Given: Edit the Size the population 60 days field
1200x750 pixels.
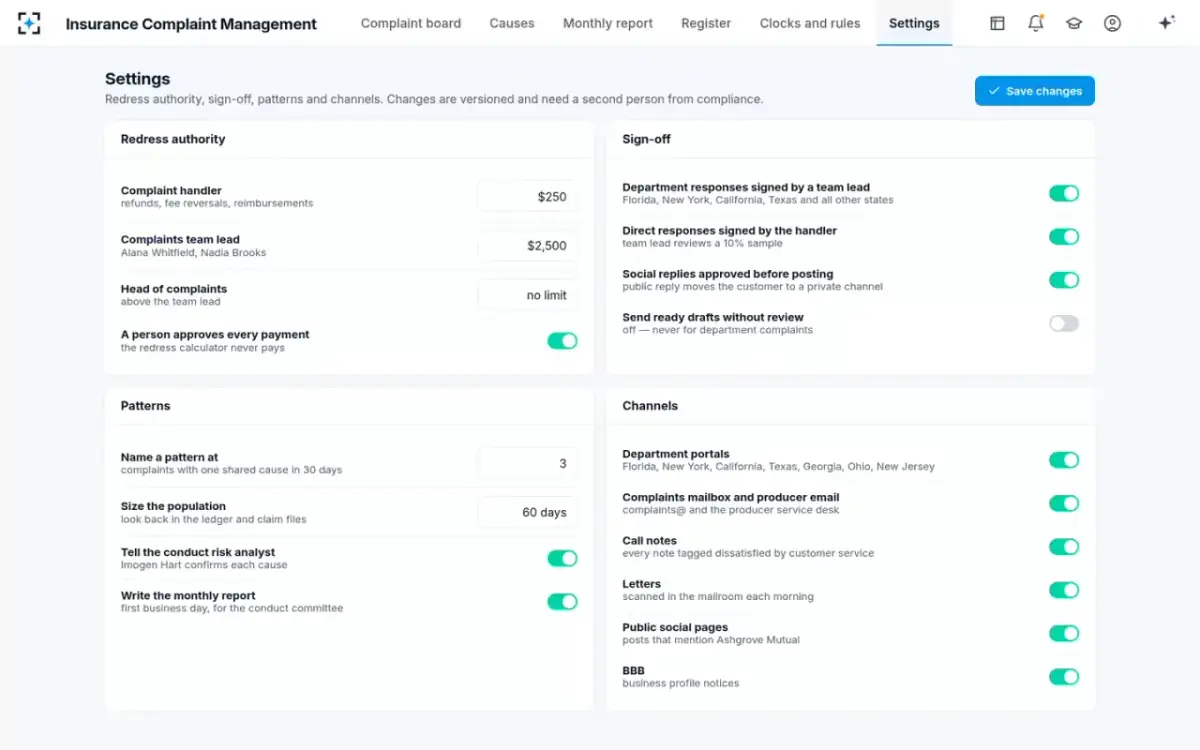Looking at the screenshot, I should coord(528,512).
